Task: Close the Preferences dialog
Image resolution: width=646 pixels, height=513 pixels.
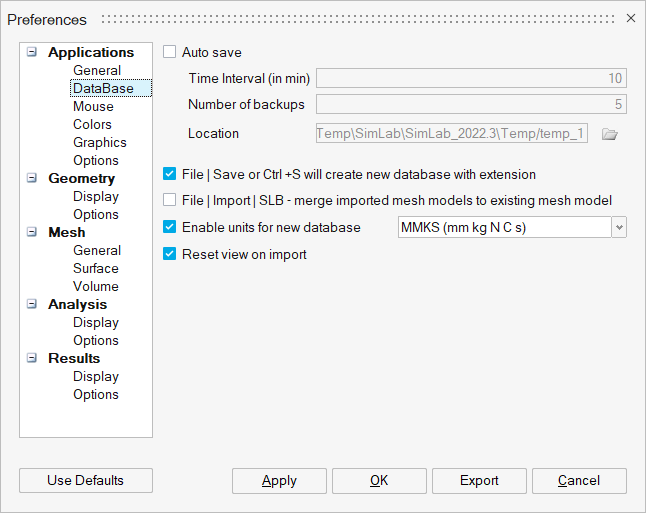Action: point(630,18)
